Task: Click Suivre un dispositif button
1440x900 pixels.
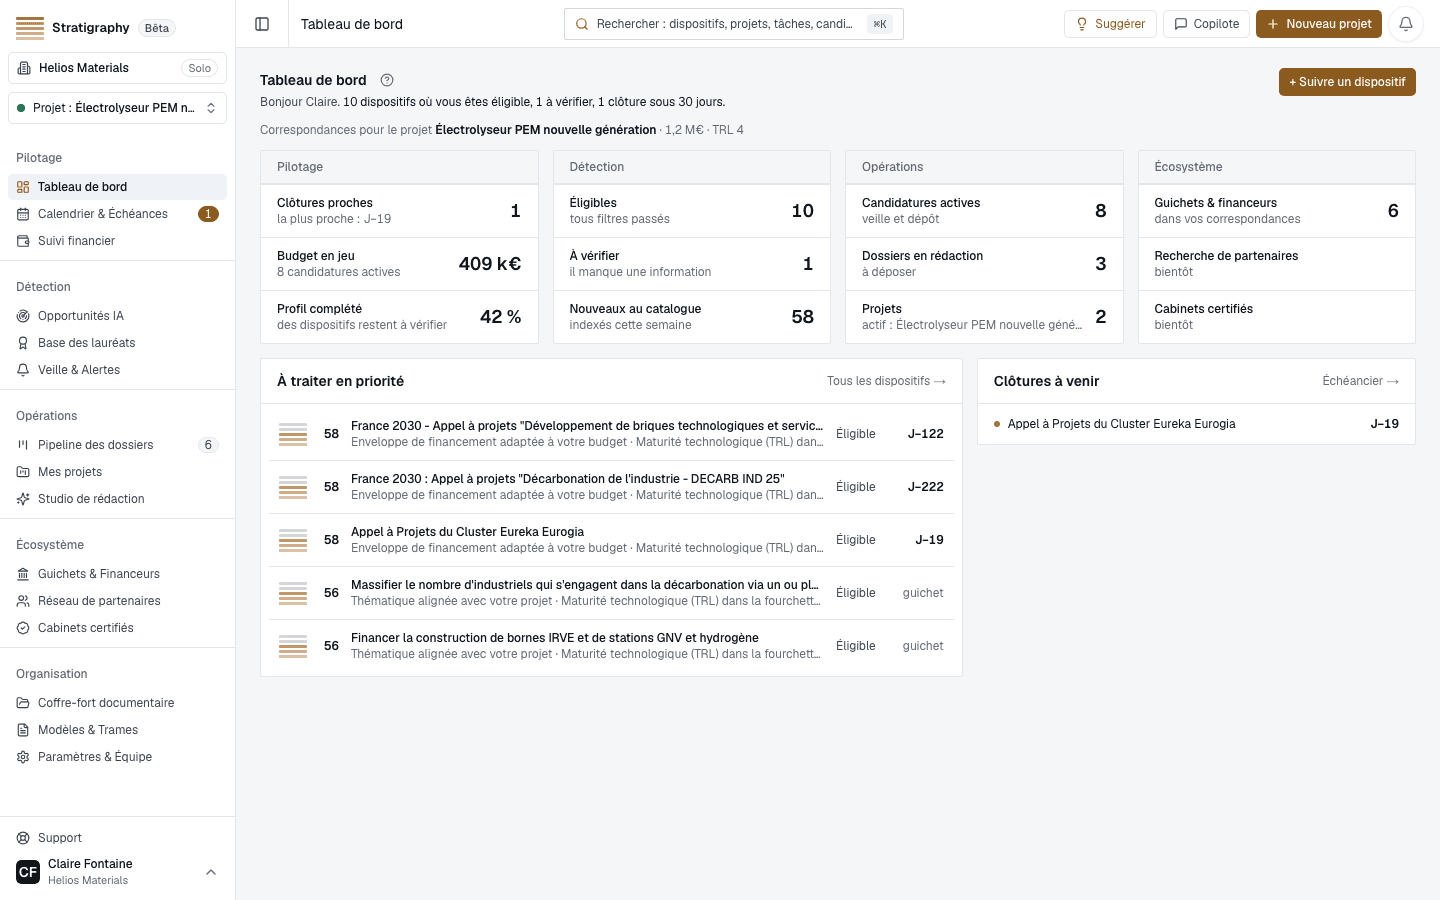Action: point(1347,82)
